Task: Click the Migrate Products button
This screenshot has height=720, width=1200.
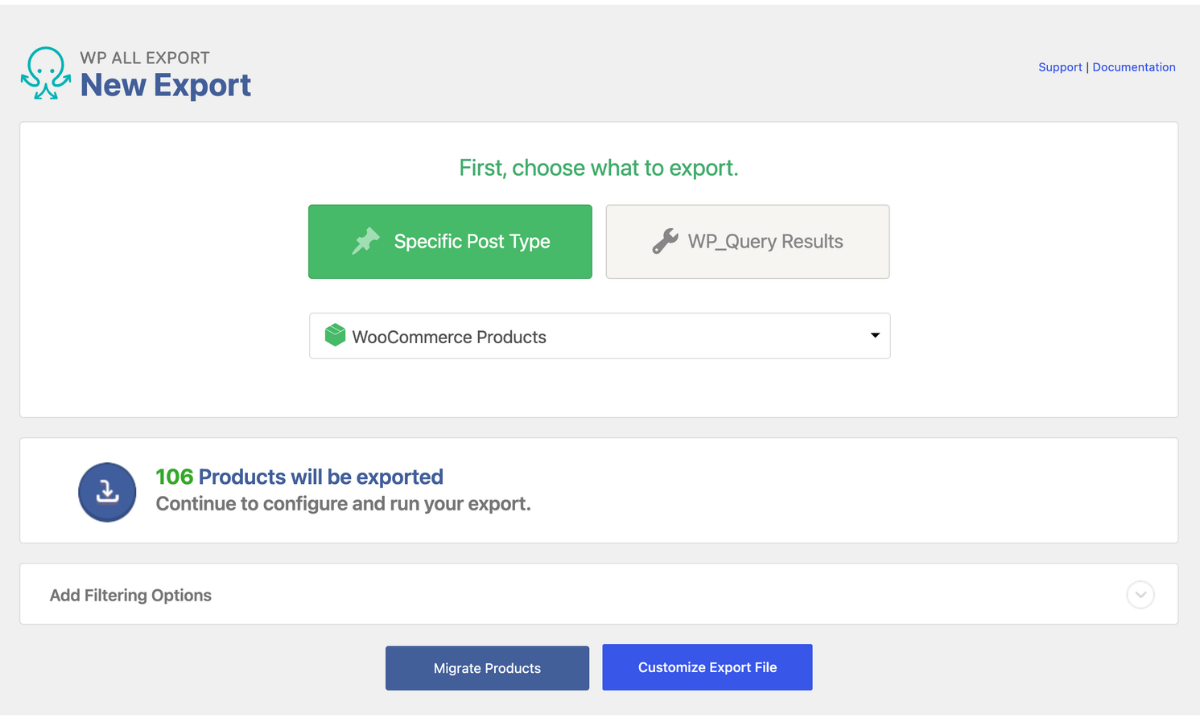Action: 487,668
